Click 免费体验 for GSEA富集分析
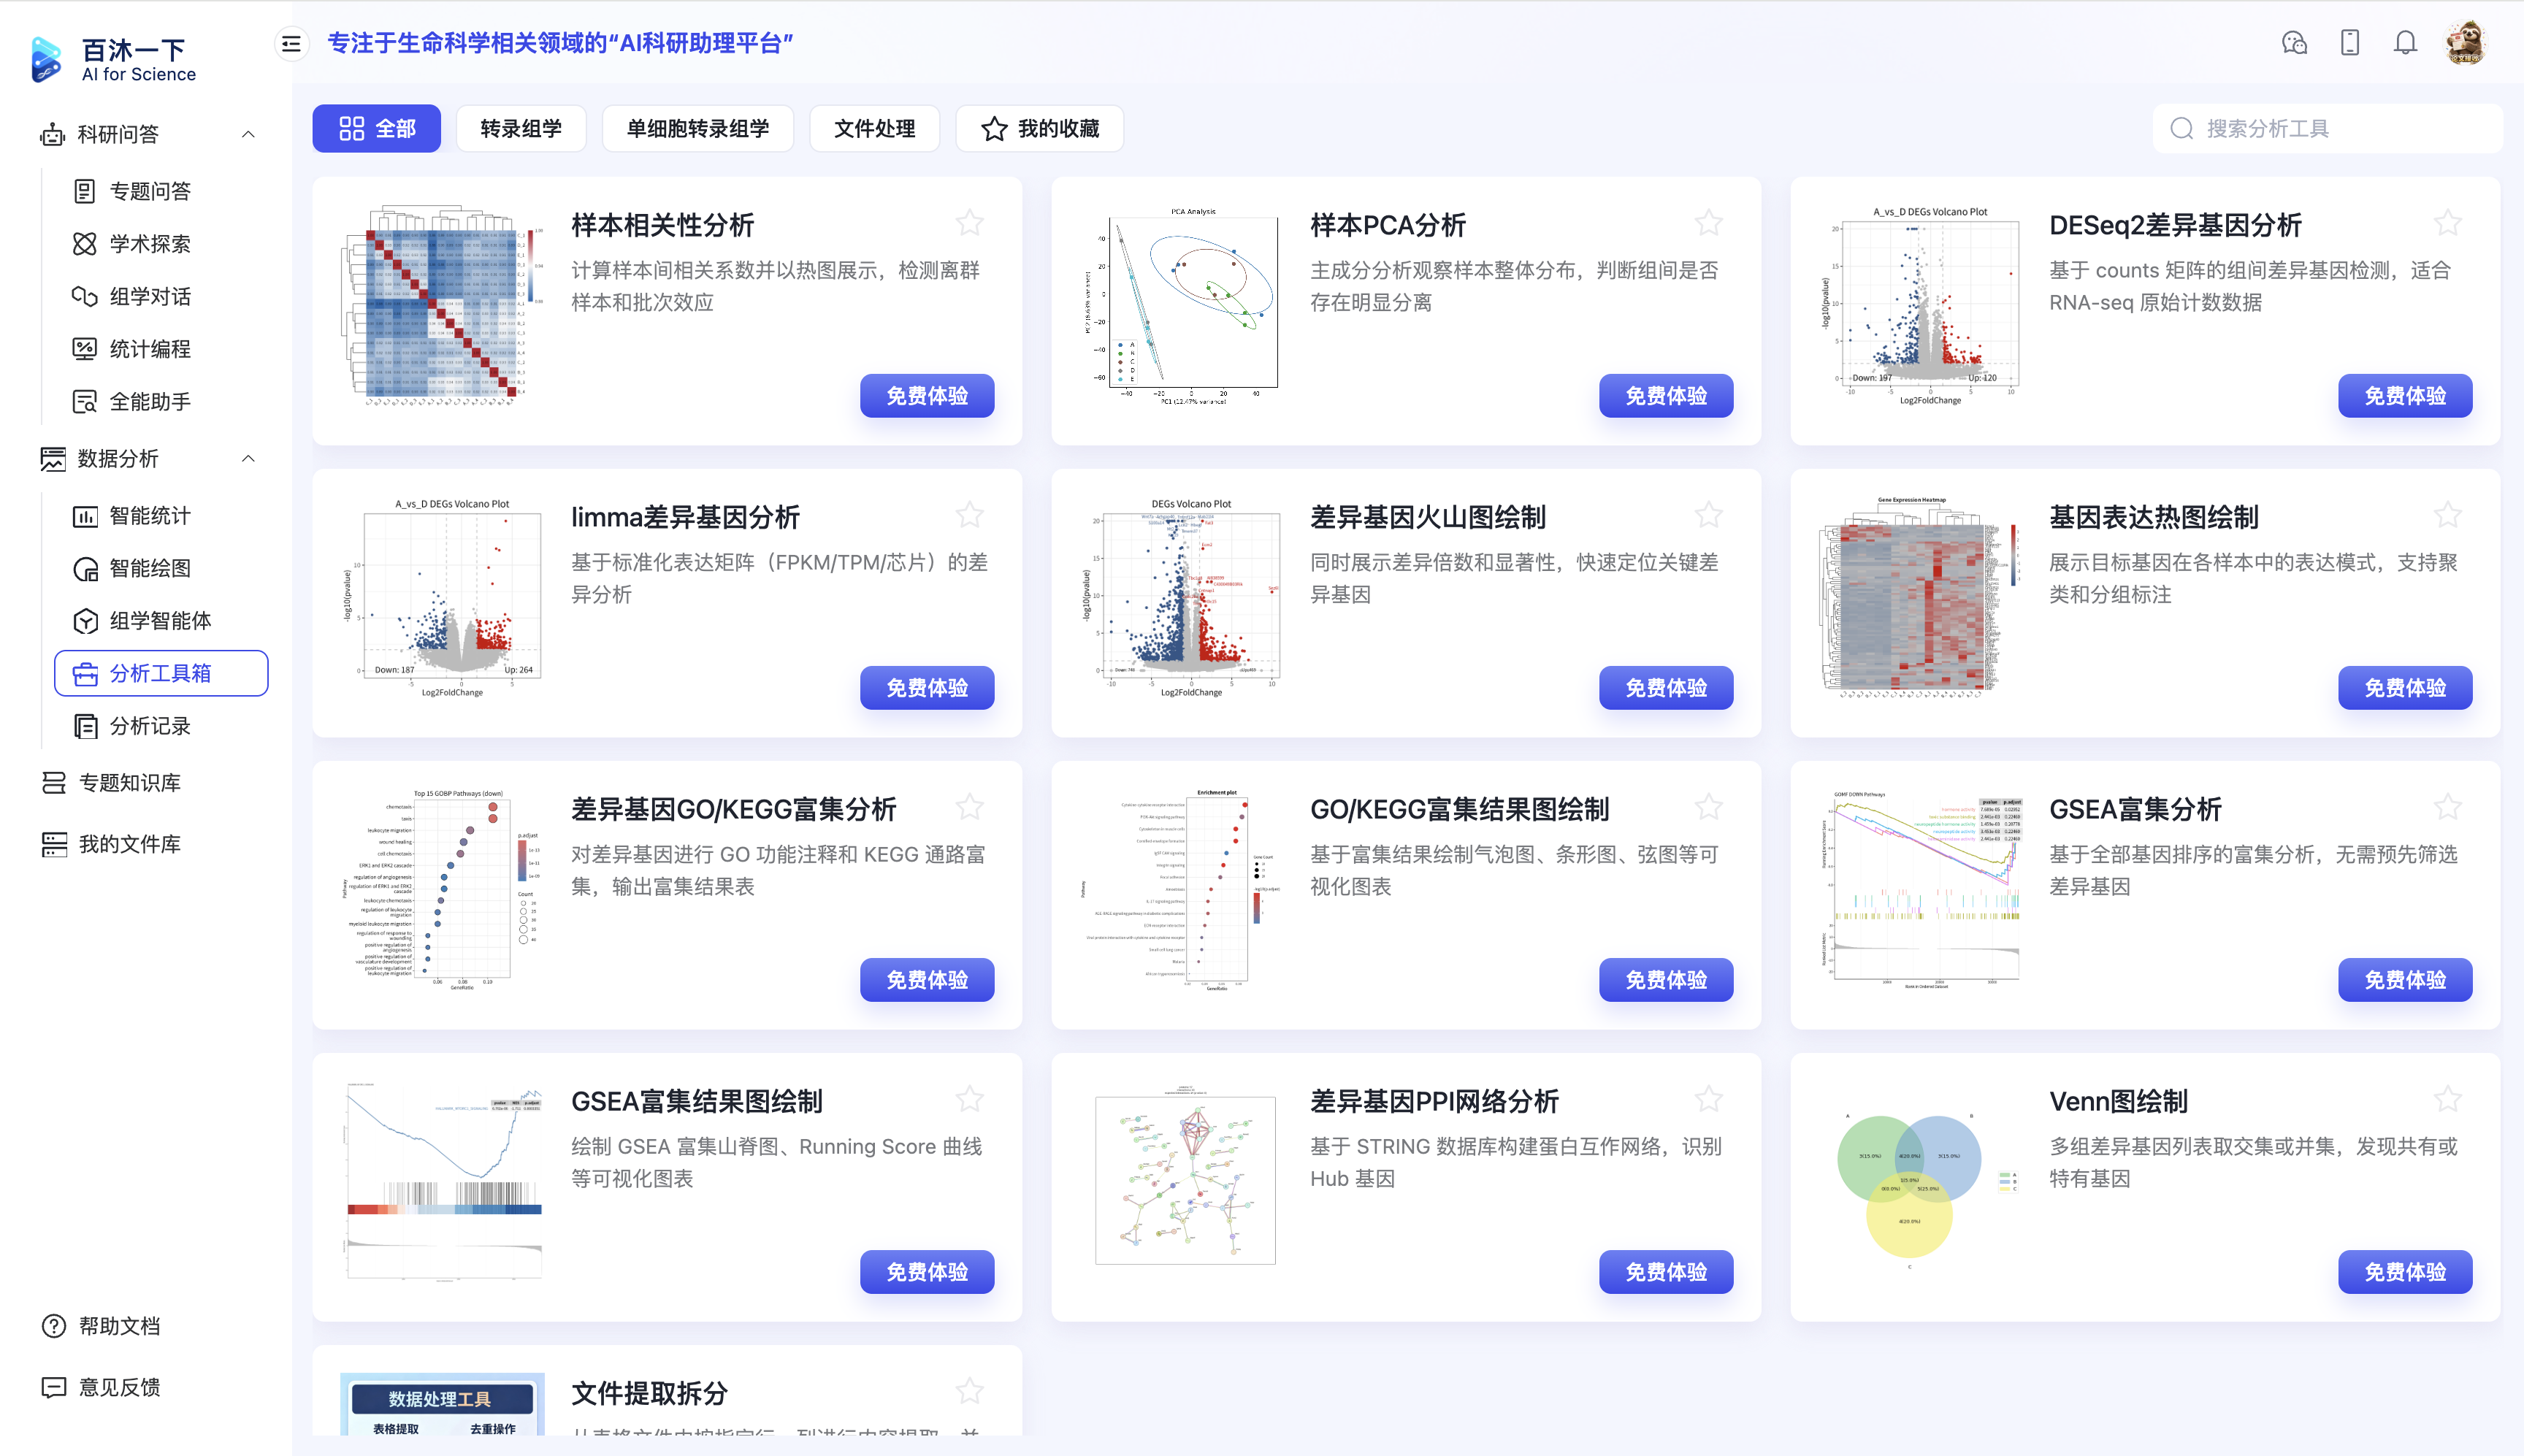The image size is (2524, 1456). click(x=2405, y=980)
